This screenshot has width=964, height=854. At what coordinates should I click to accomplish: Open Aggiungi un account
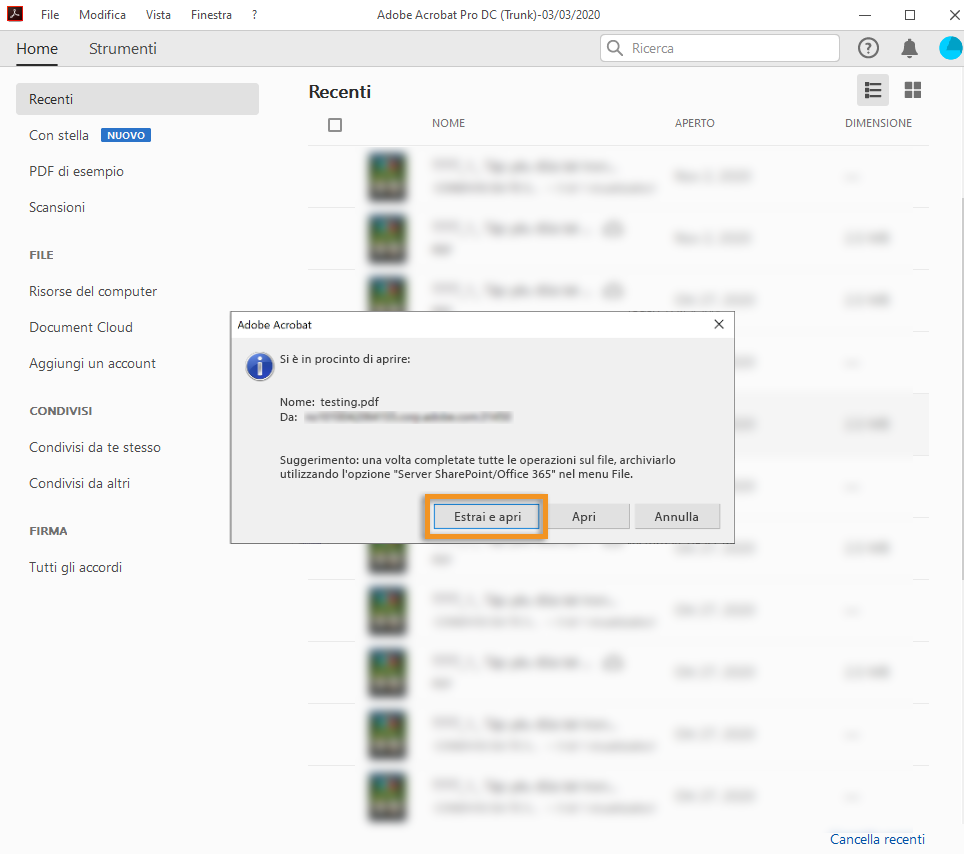91,363
